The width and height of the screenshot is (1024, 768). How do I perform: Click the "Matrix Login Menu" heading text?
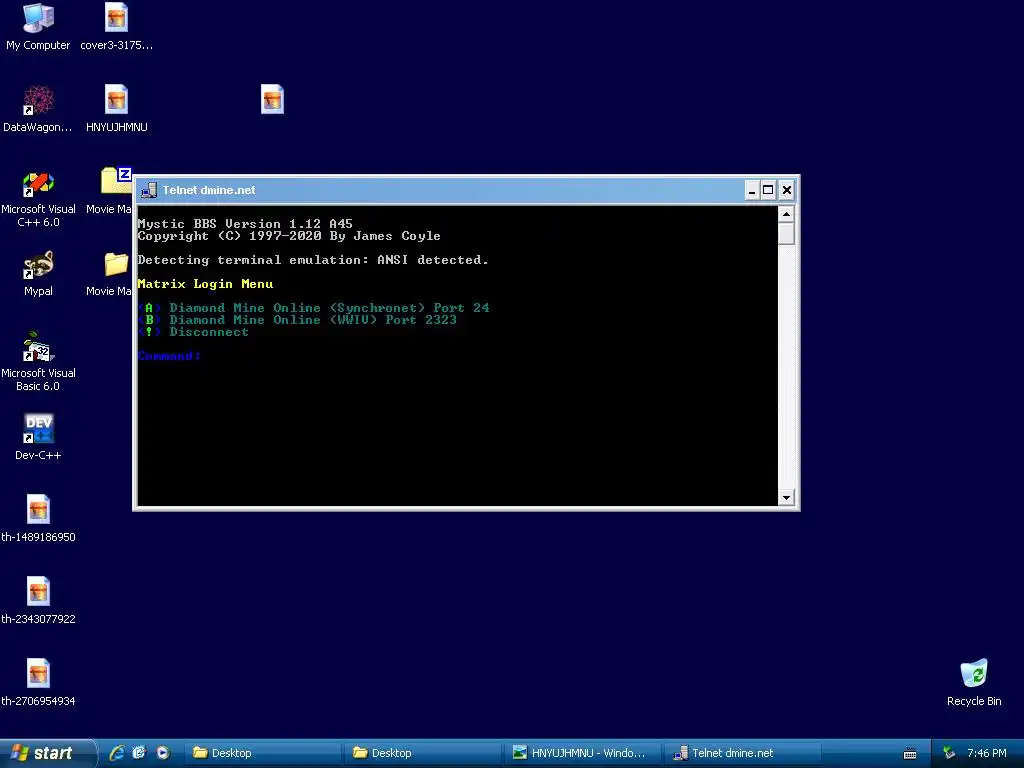205,284
